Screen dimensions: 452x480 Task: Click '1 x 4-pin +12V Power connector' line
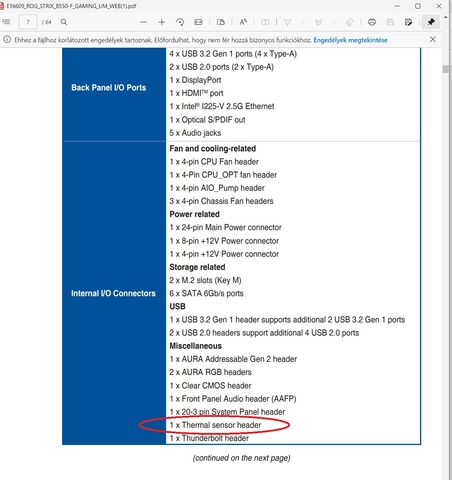click(x=224, y=254)
